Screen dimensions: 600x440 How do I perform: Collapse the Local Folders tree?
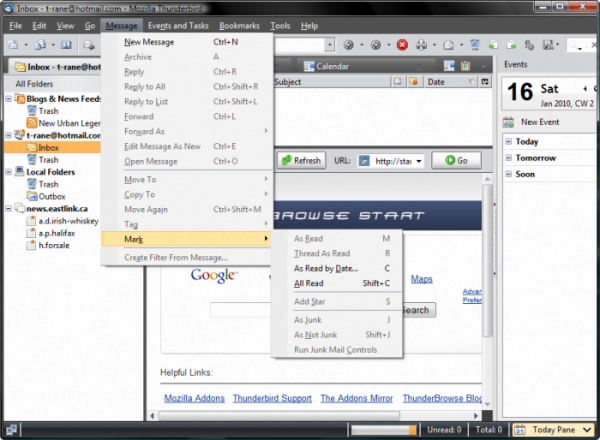coord(8,172)
